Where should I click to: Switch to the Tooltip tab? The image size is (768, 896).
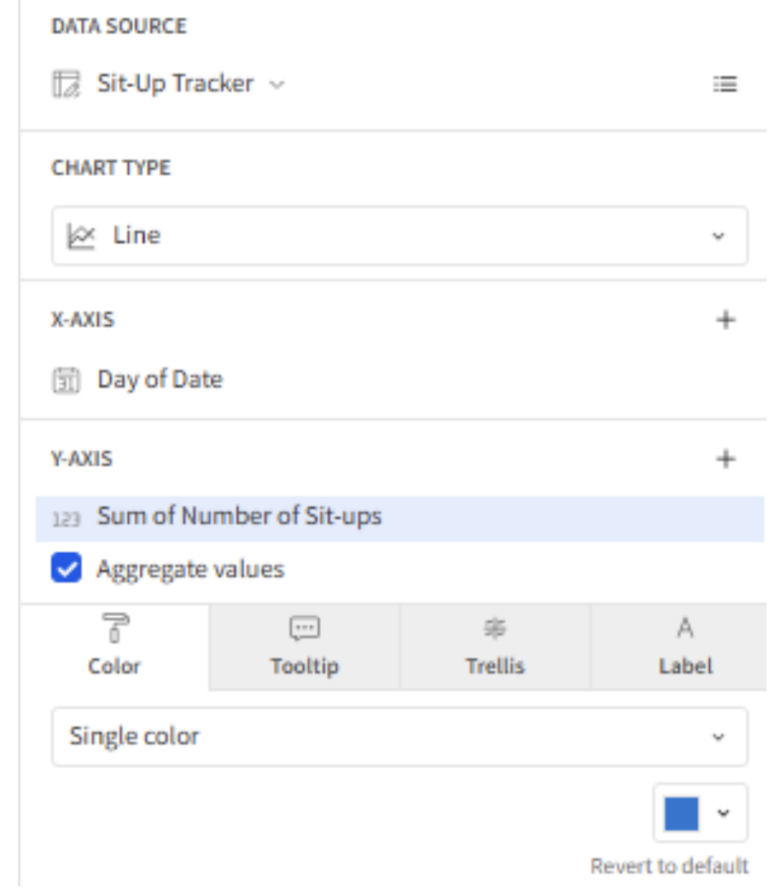[305, 647]
